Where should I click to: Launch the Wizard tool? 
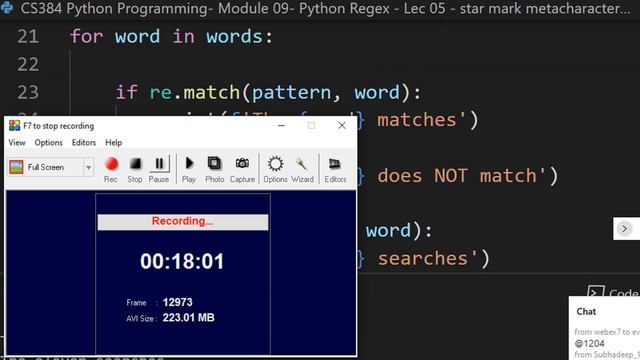pyautogui.click(x=302, y=169)
